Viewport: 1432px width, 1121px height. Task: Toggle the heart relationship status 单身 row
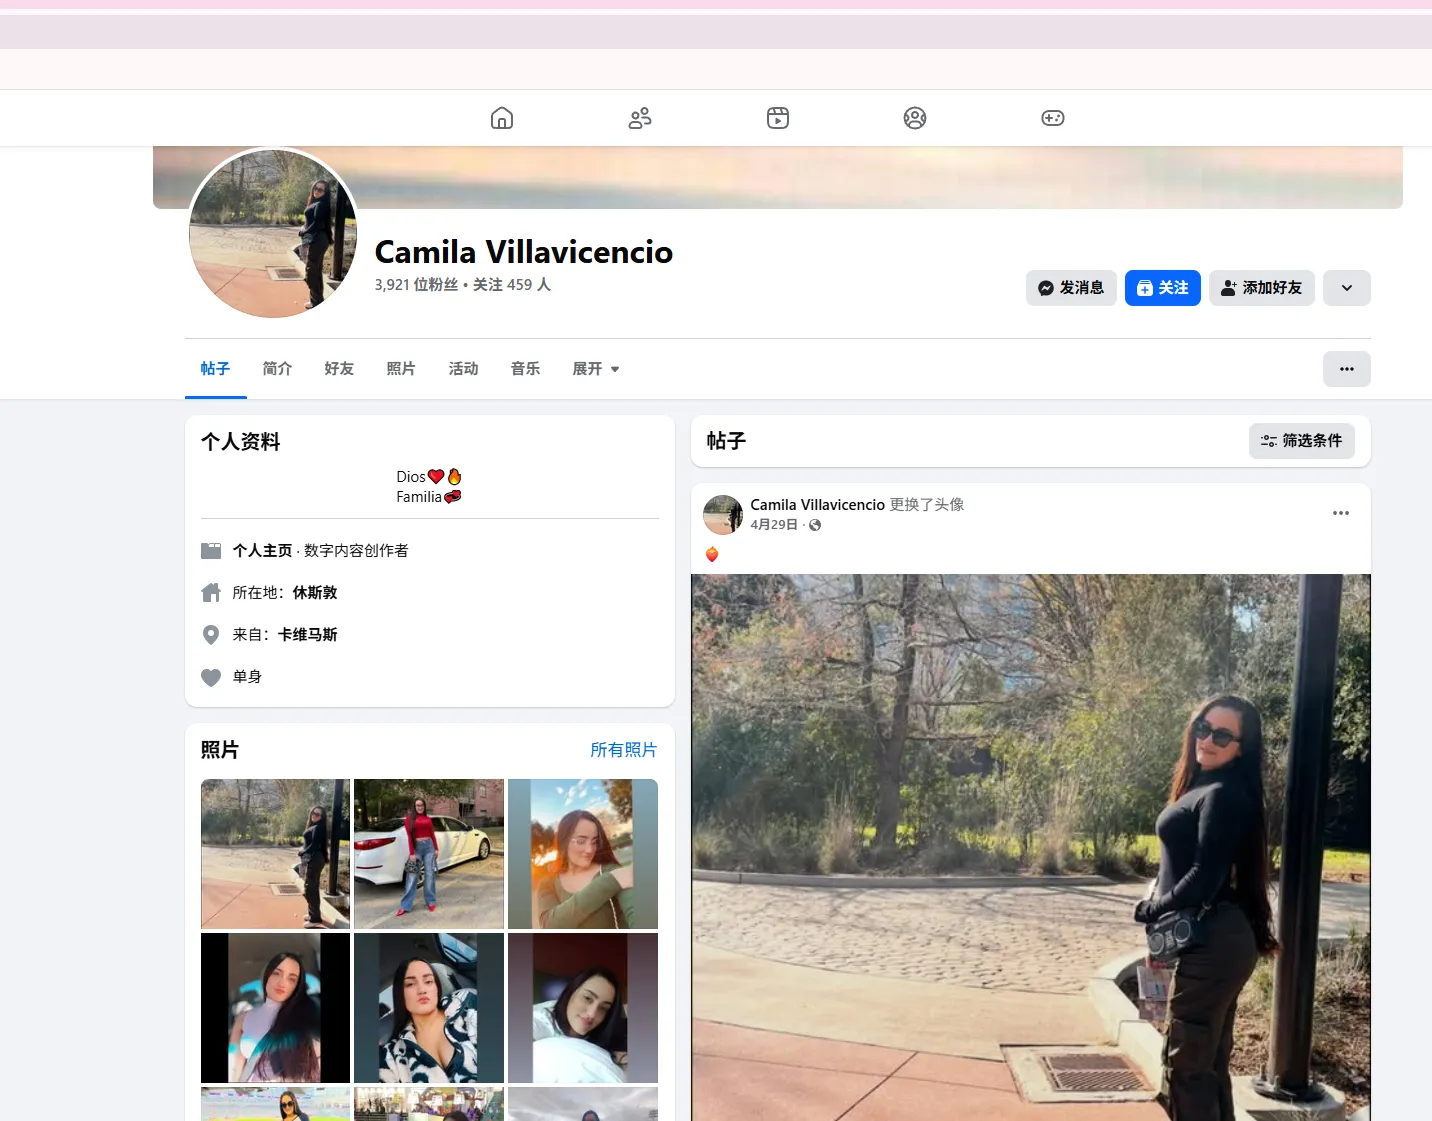pyautogui.click(x=211, y=677)
